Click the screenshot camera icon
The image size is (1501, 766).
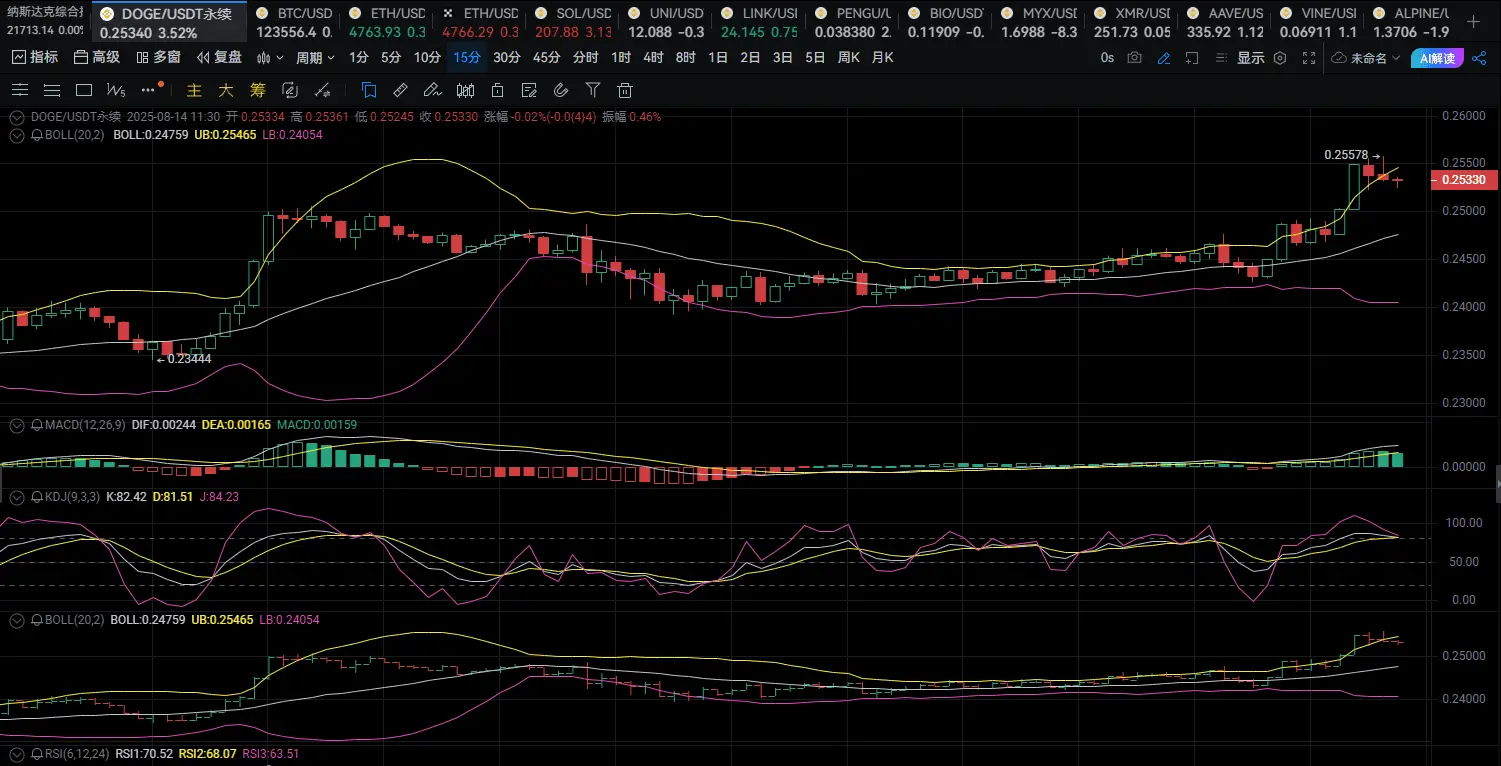(1134, 58)
